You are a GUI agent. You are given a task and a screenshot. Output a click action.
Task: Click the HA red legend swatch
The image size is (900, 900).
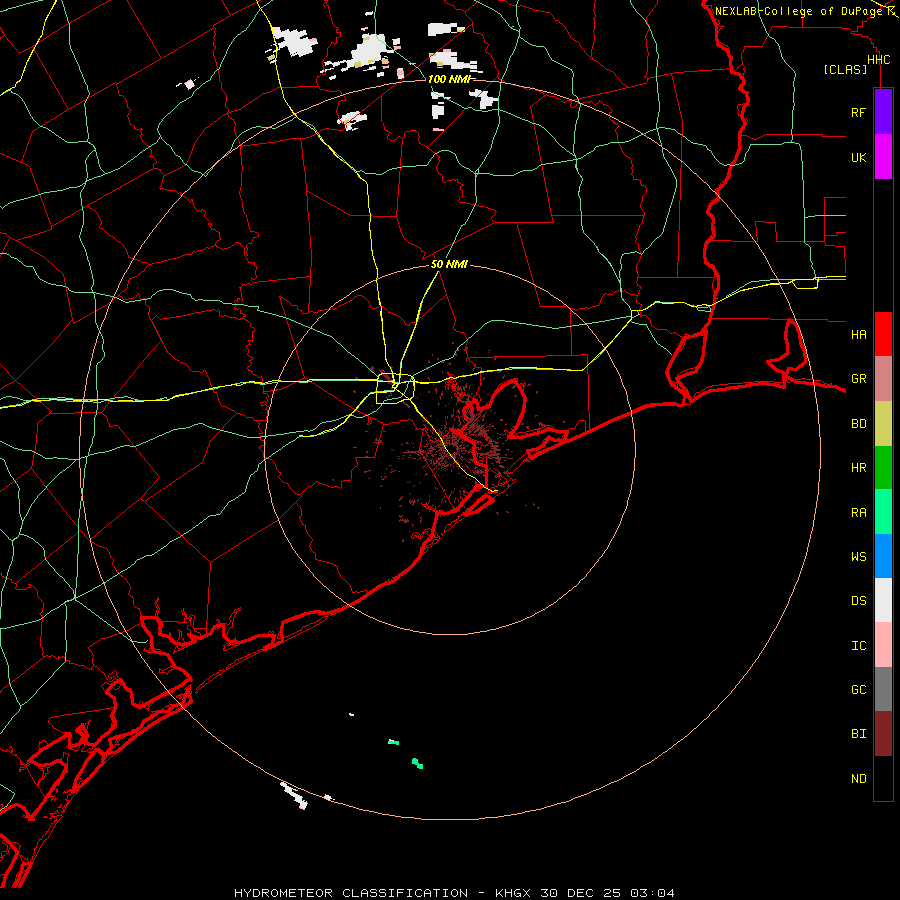click(x=883, y=334)
